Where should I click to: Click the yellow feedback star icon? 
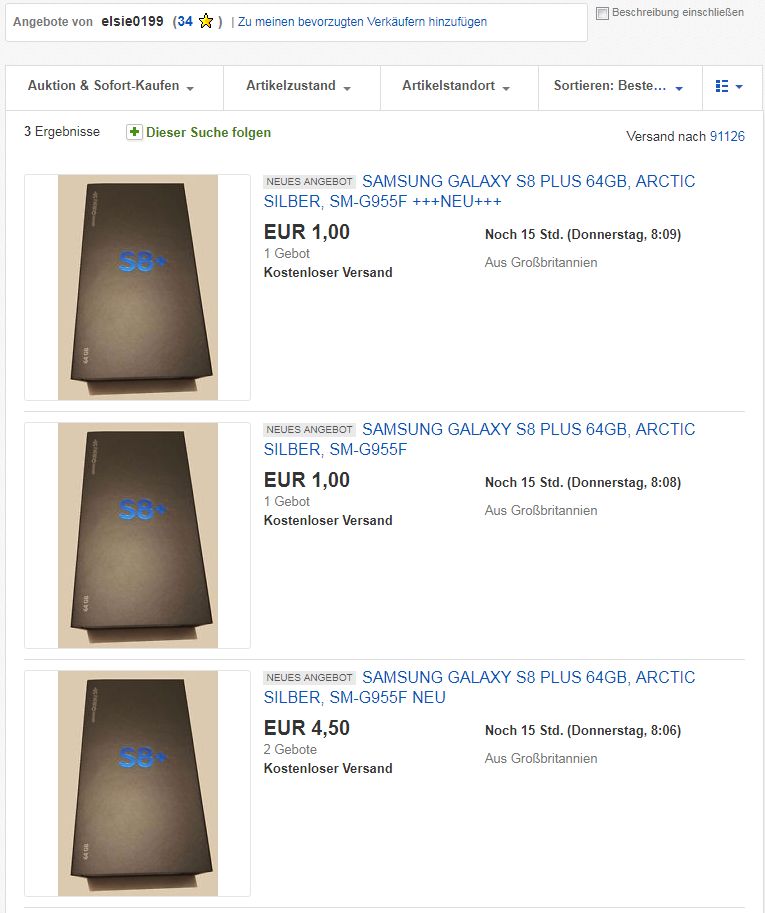point(206,21)
